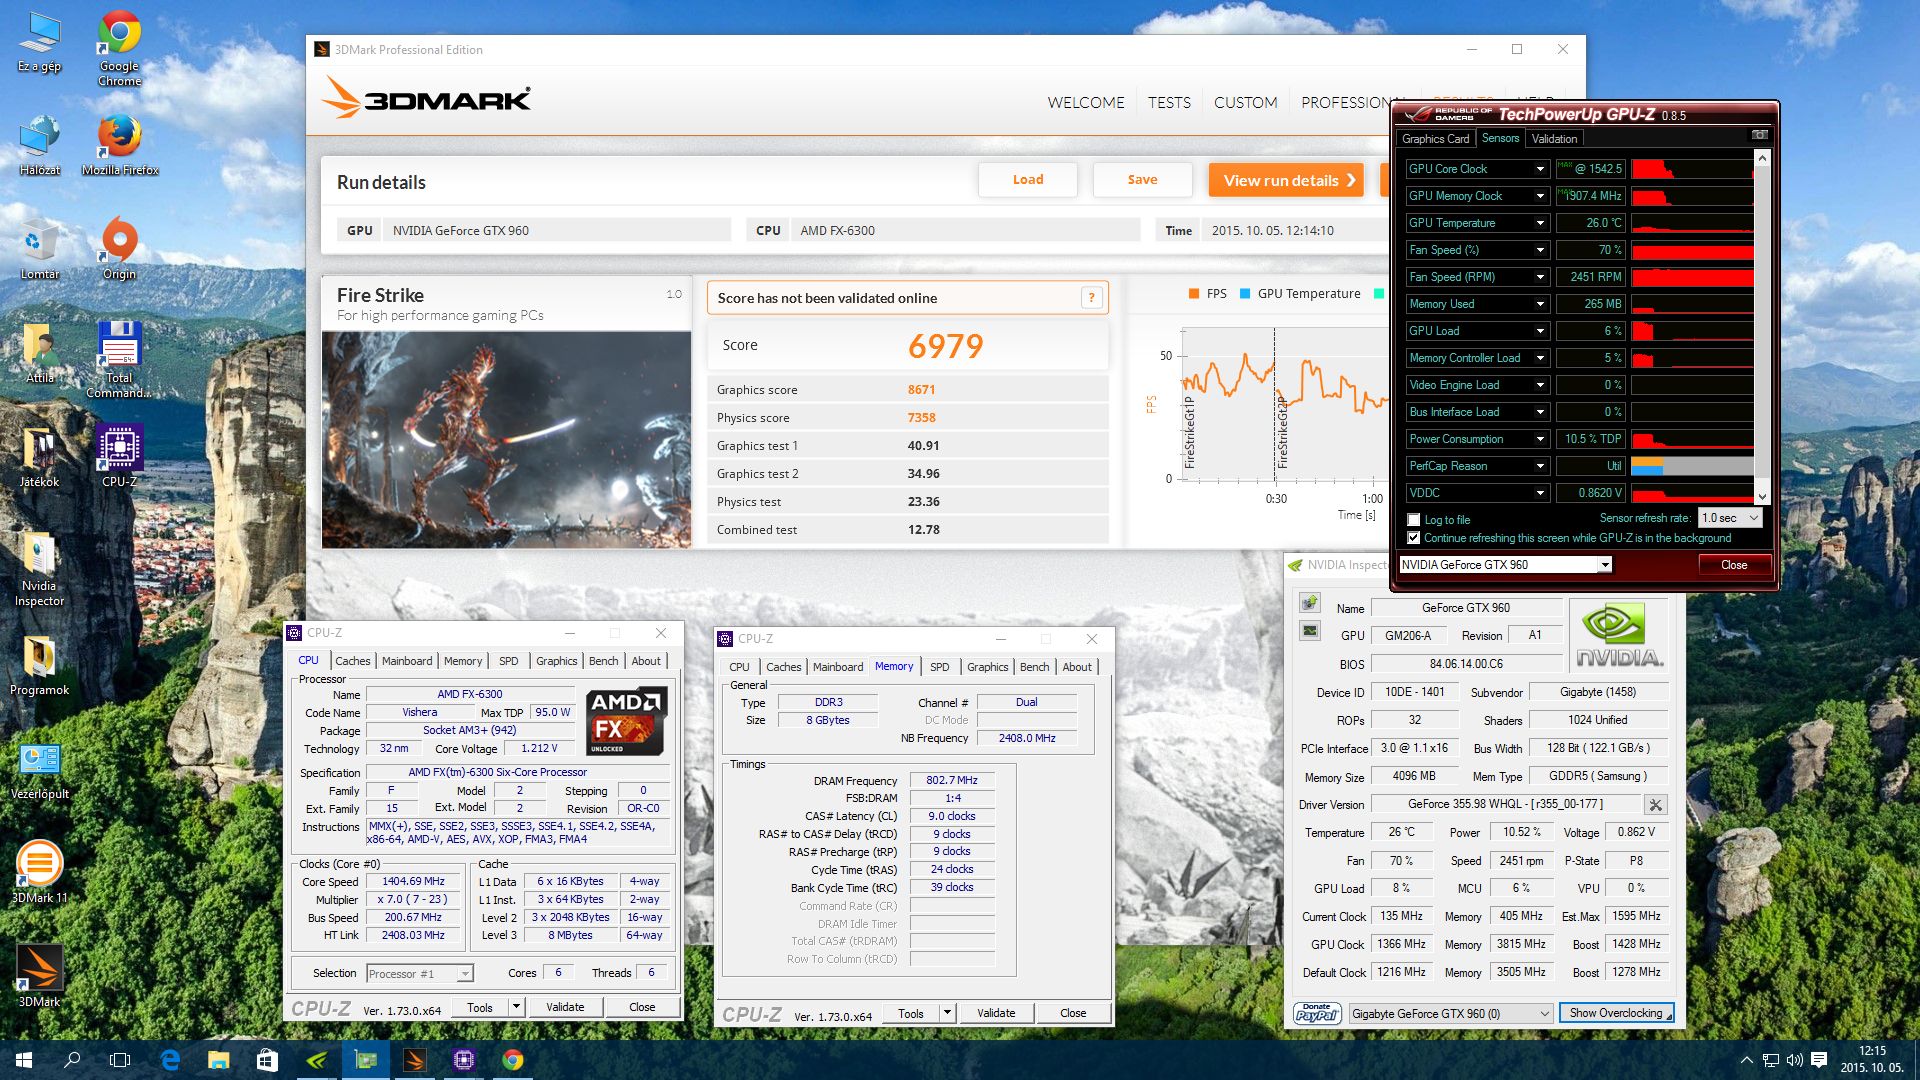Open the Store icon on the taskbar
The height and width of the screenshot is (1080, 1920).
(267, 1060)
